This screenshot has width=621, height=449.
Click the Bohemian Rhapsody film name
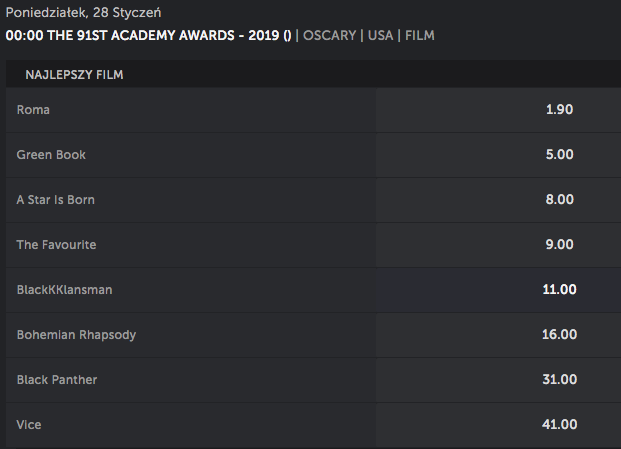pyautogui.click(x=76, y=335)
